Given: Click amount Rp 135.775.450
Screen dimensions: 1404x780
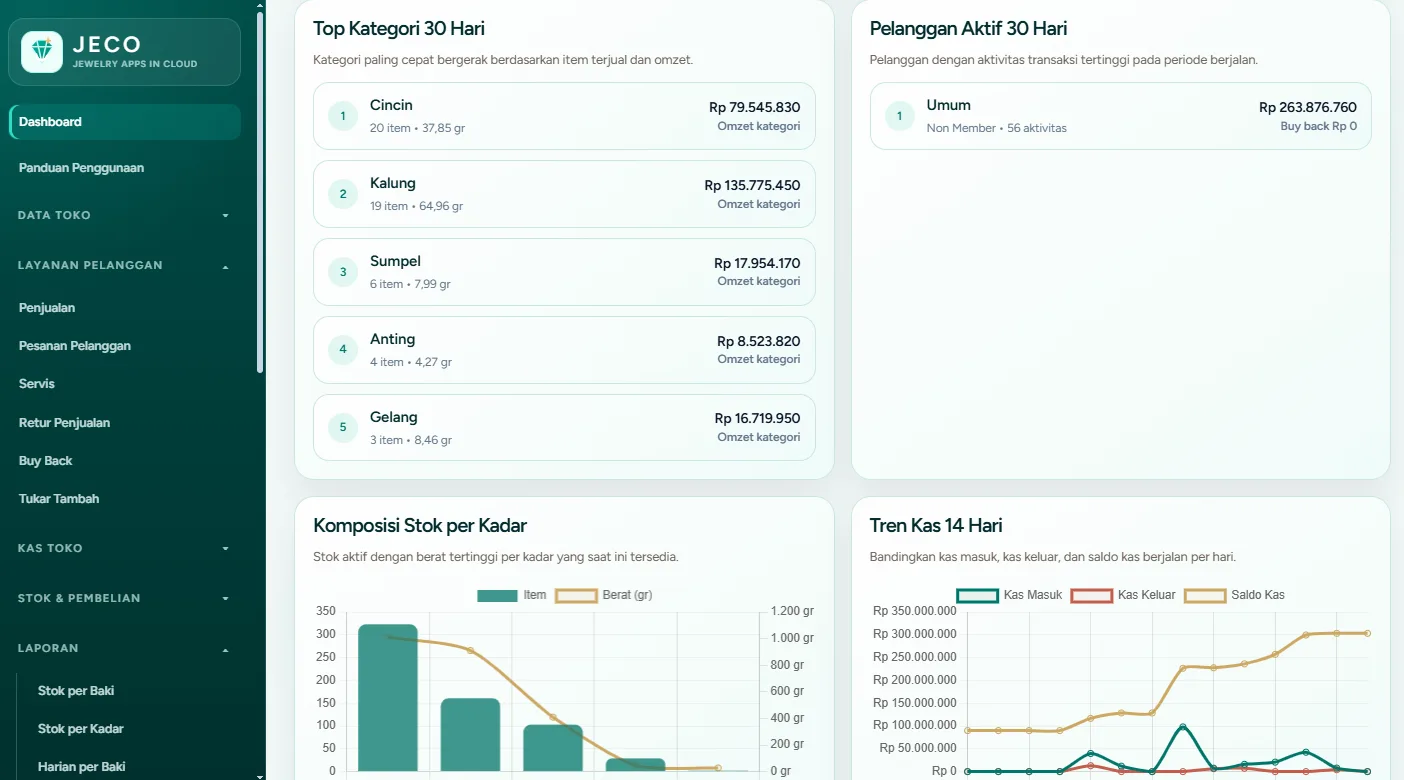Looking at the screenshot, I should click(x=752, y=185).
